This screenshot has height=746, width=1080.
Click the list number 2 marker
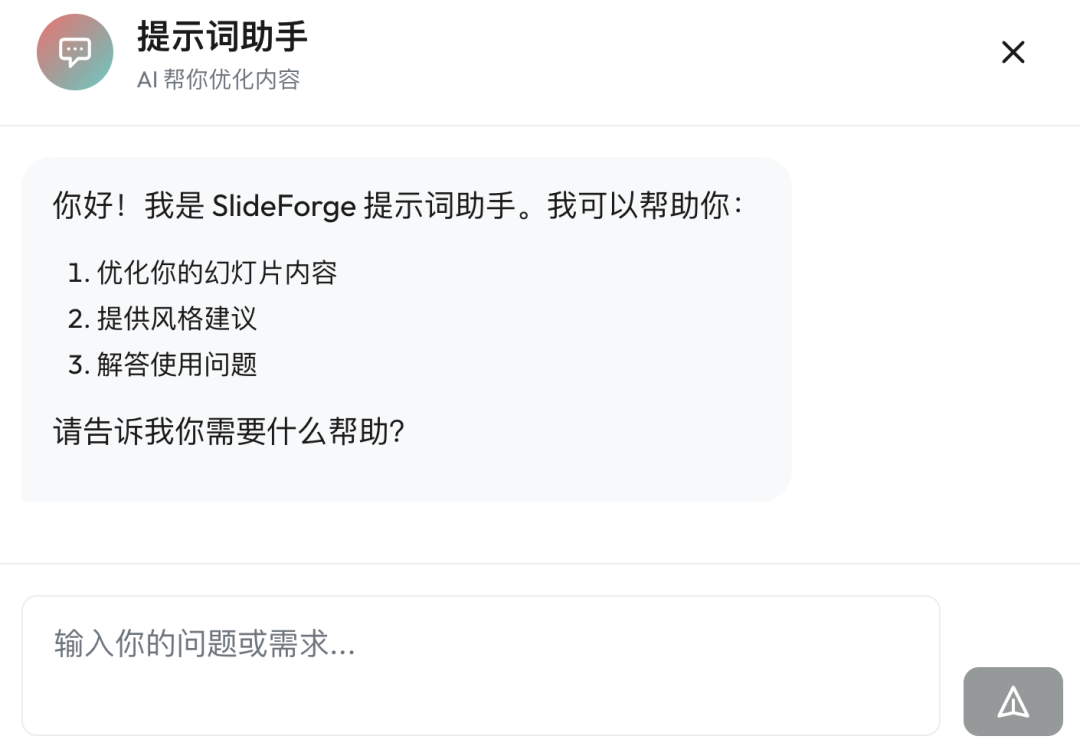(x=78, y=319)
